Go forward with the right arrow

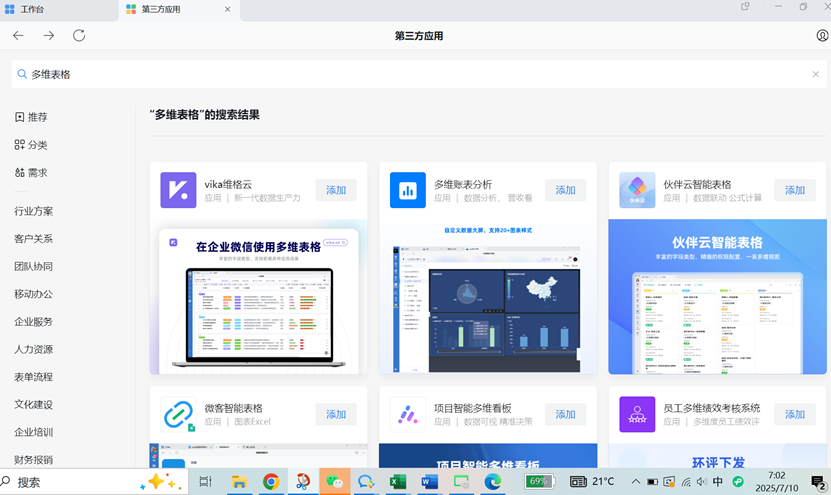(49, 36)
